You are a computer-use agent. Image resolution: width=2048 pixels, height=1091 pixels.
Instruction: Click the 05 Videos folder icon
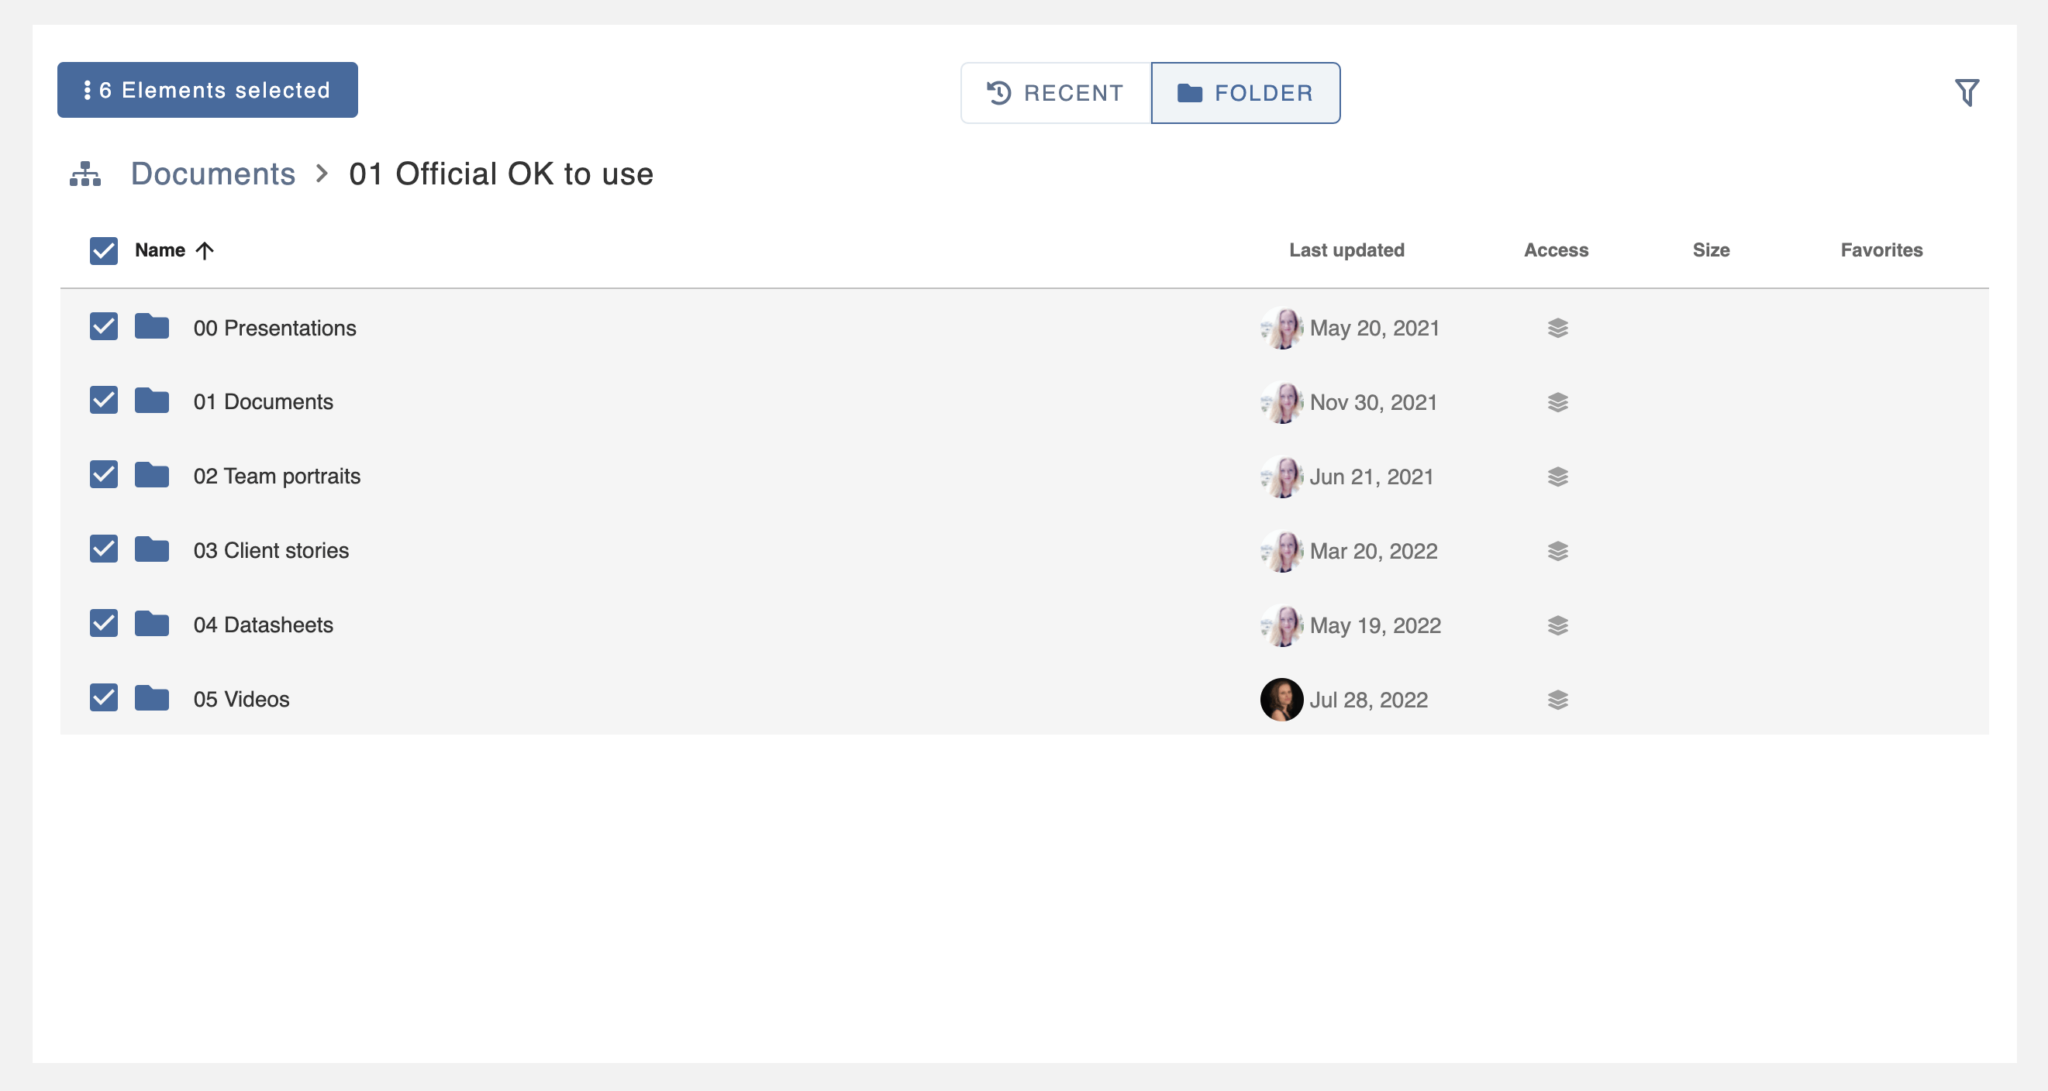(151, 698)
